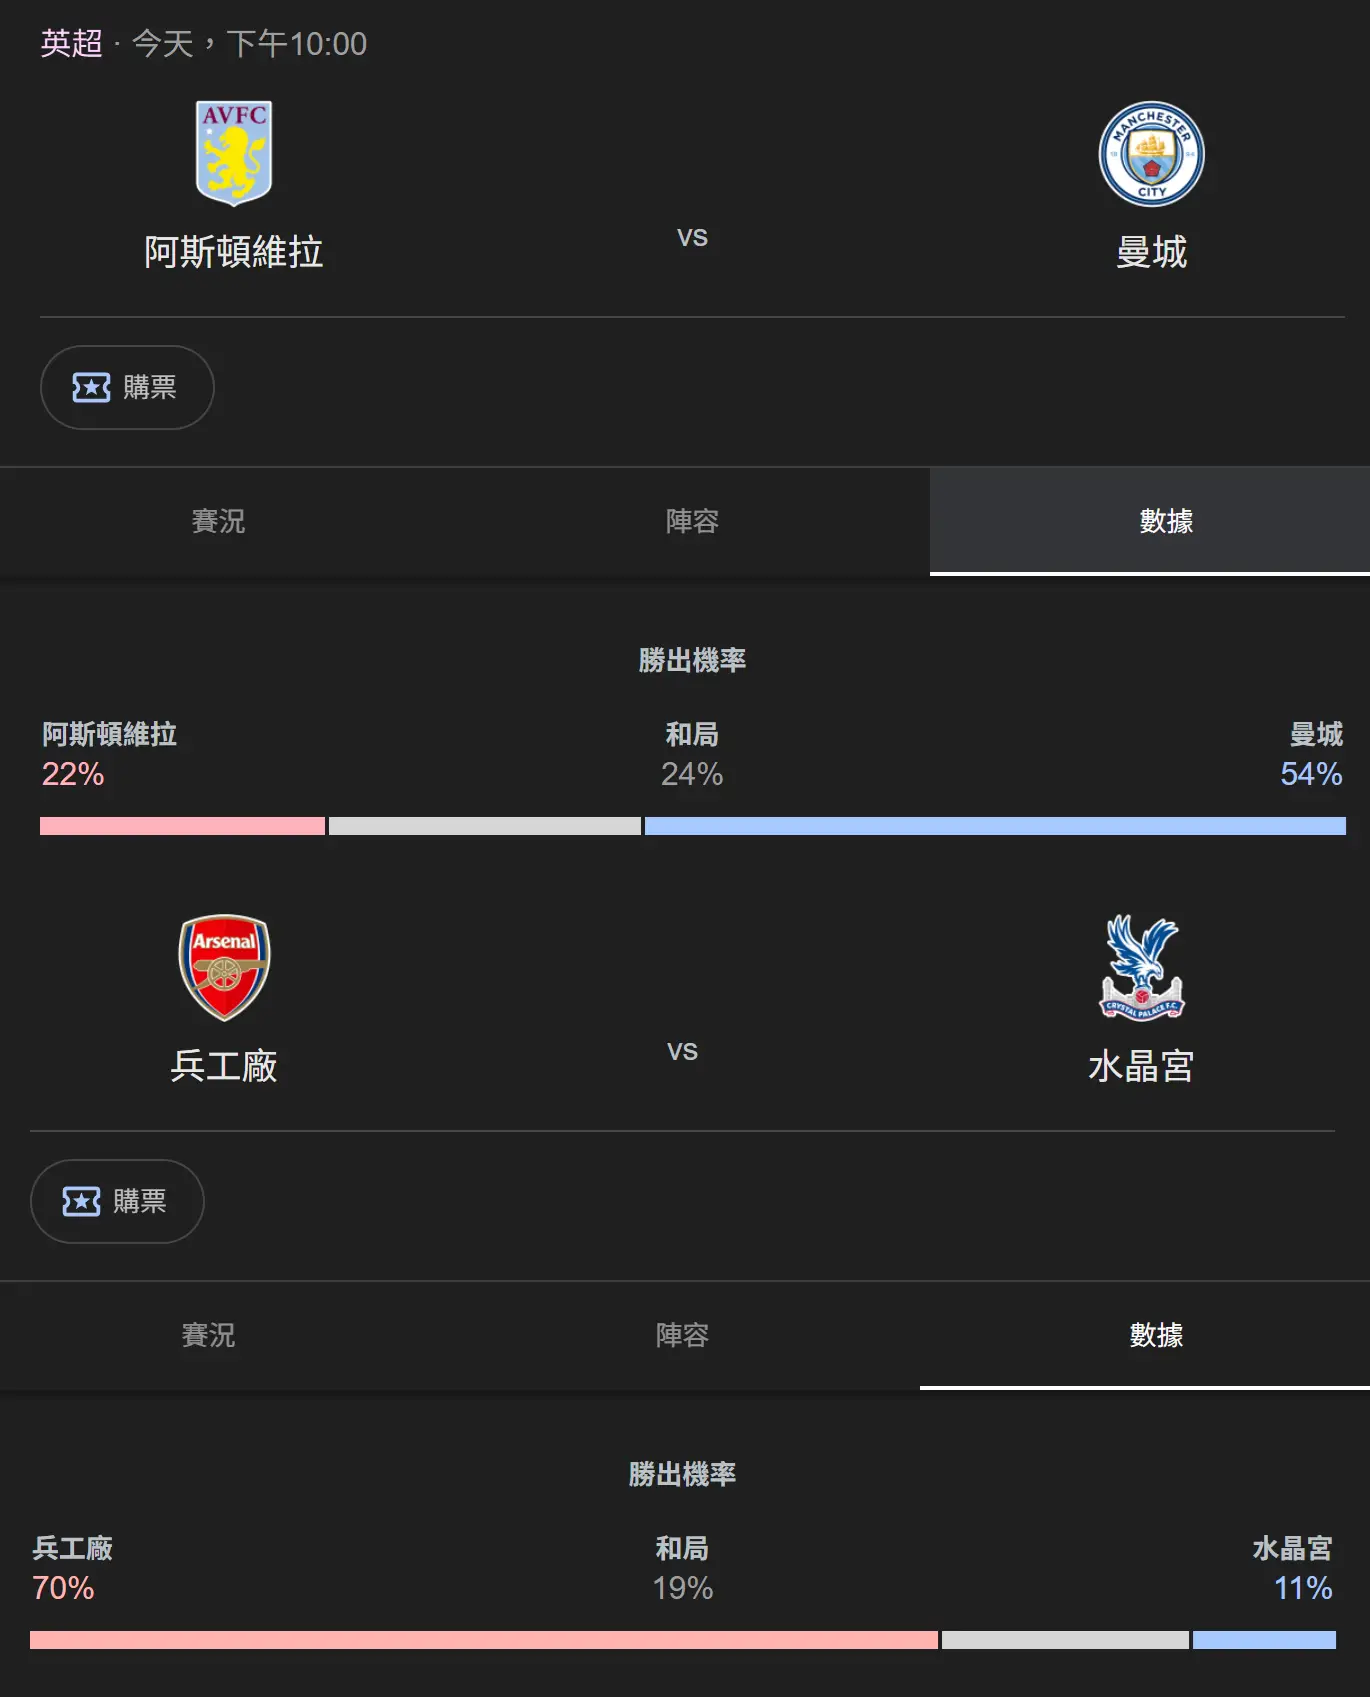
Task: Click the 英超 league link
Action: (71, 44)
